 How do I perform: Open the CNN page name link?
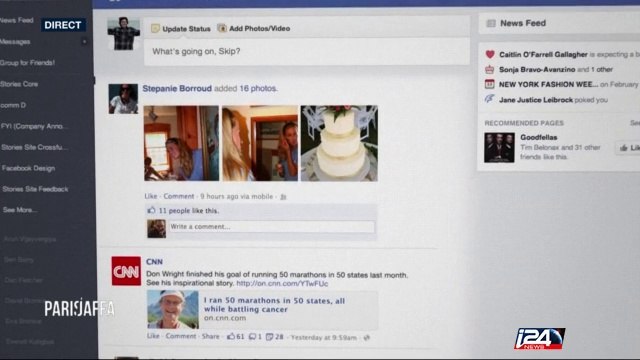coord(154,262)
